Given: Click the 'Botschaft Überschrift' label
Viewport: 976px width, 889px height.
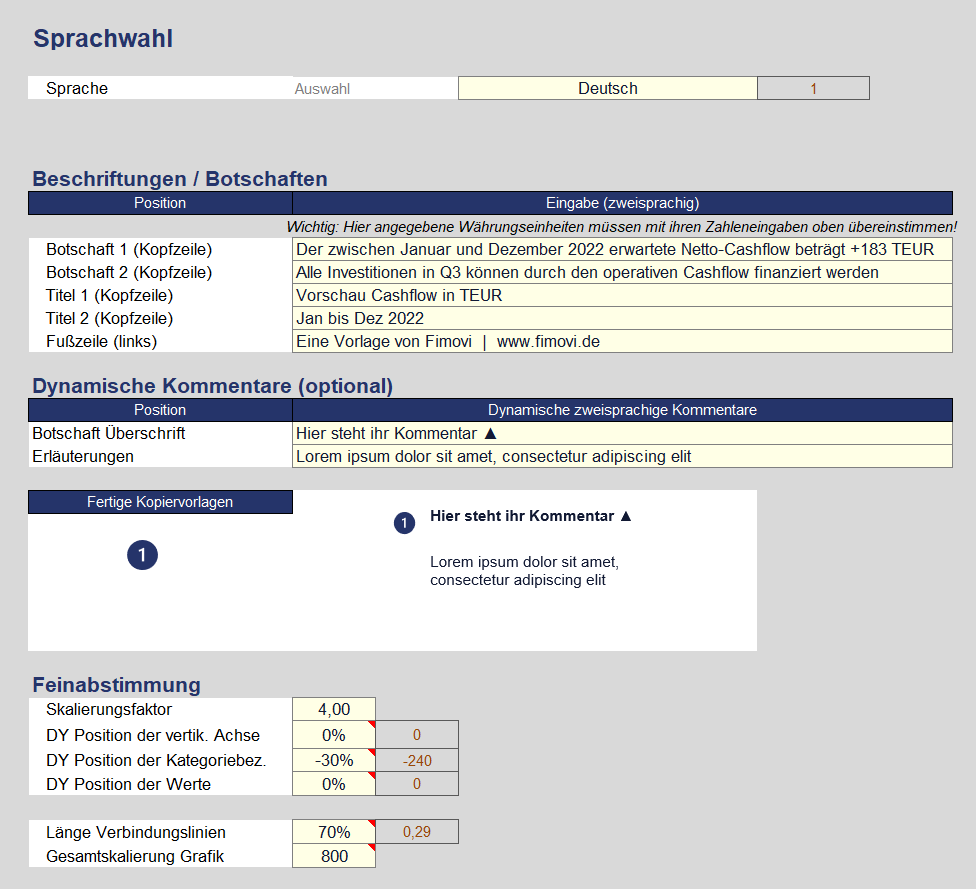Looking at the screenshot, I should pos(109,433).
